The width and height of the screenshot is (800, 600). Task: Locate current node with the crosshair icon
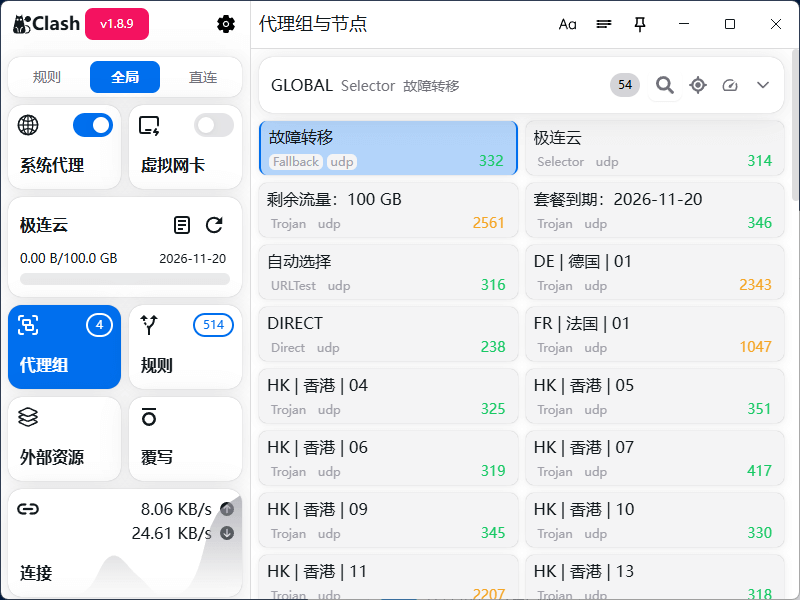[x=698, y=85]
